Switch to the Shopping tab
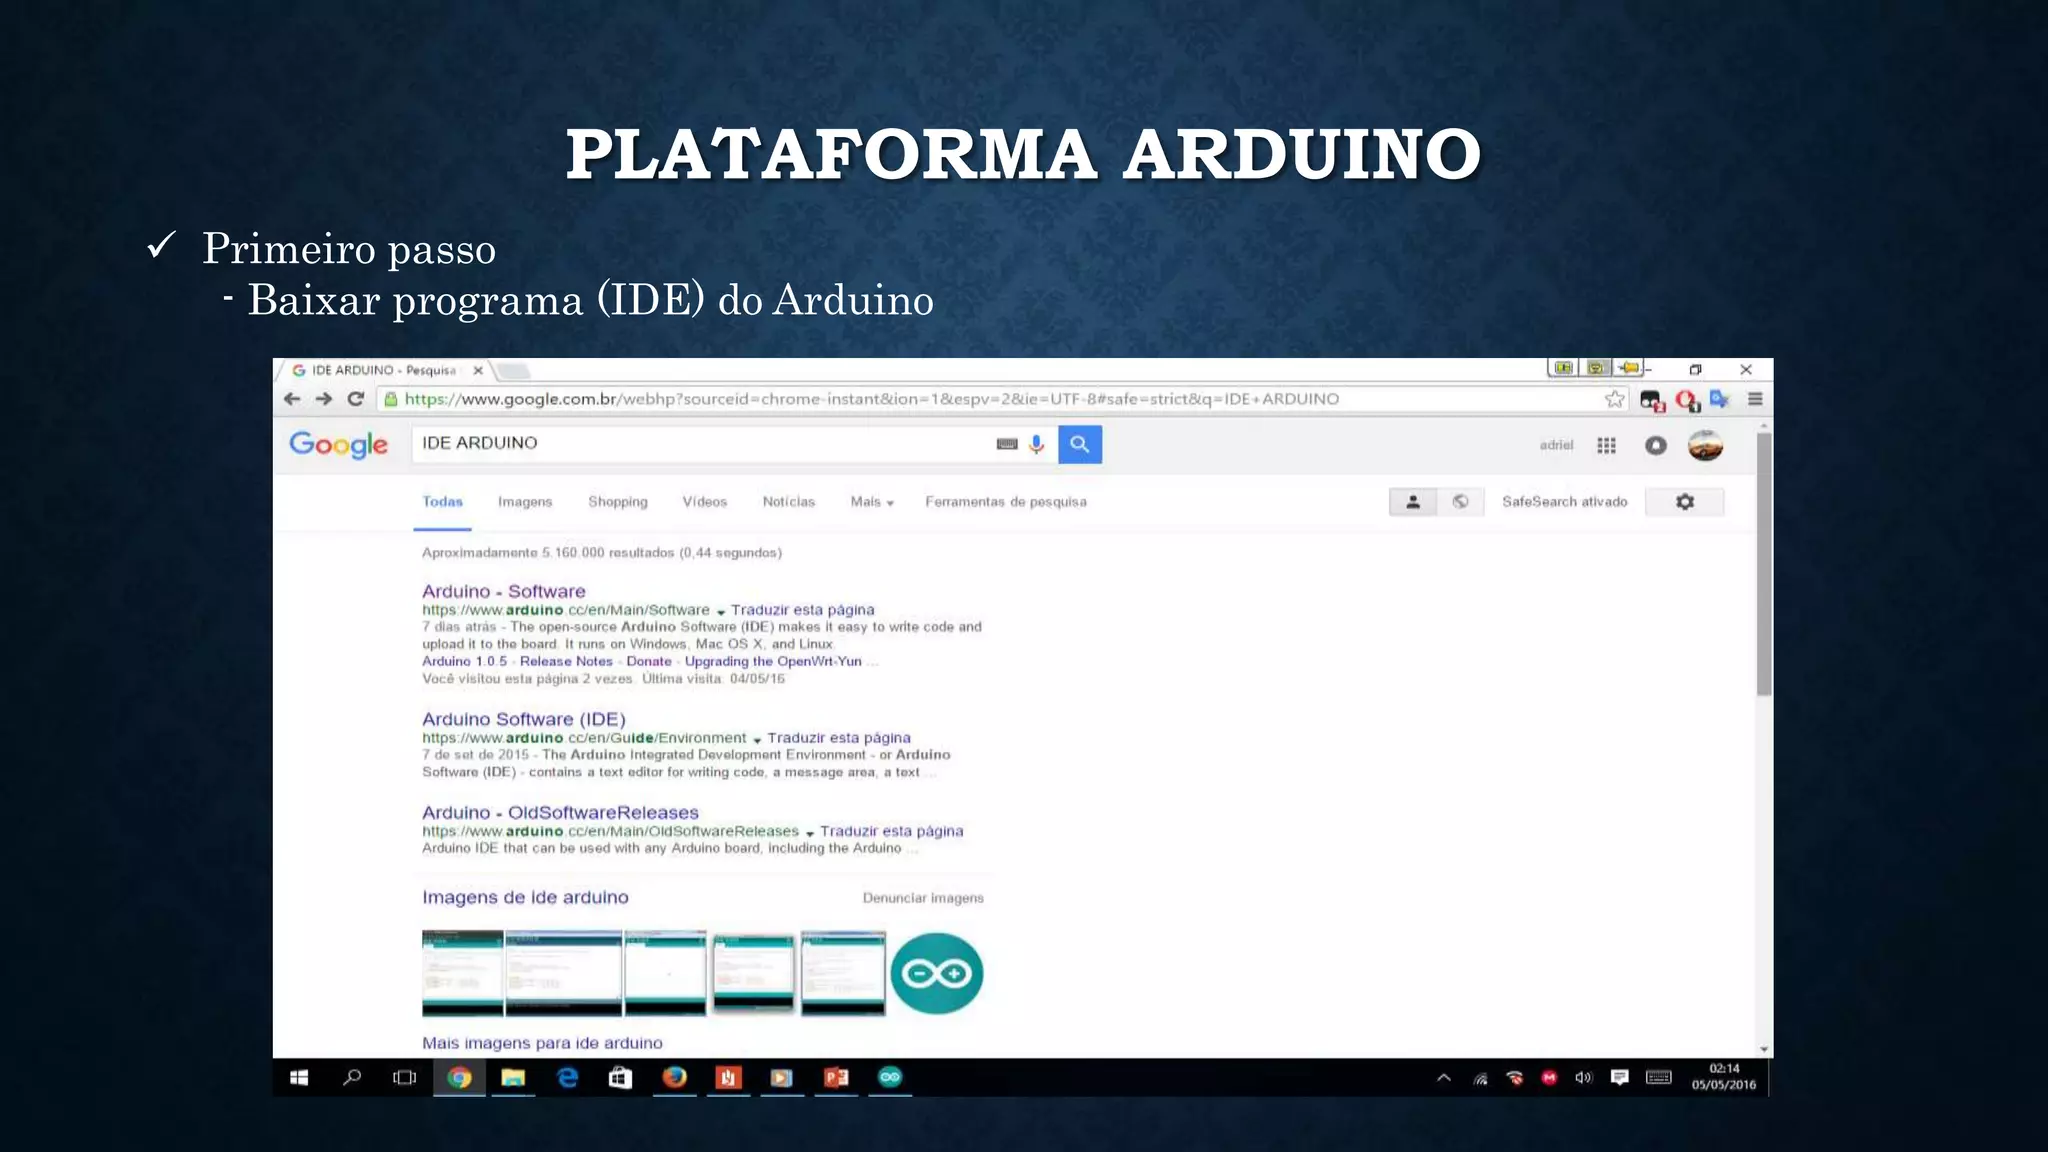 (618, 502)
